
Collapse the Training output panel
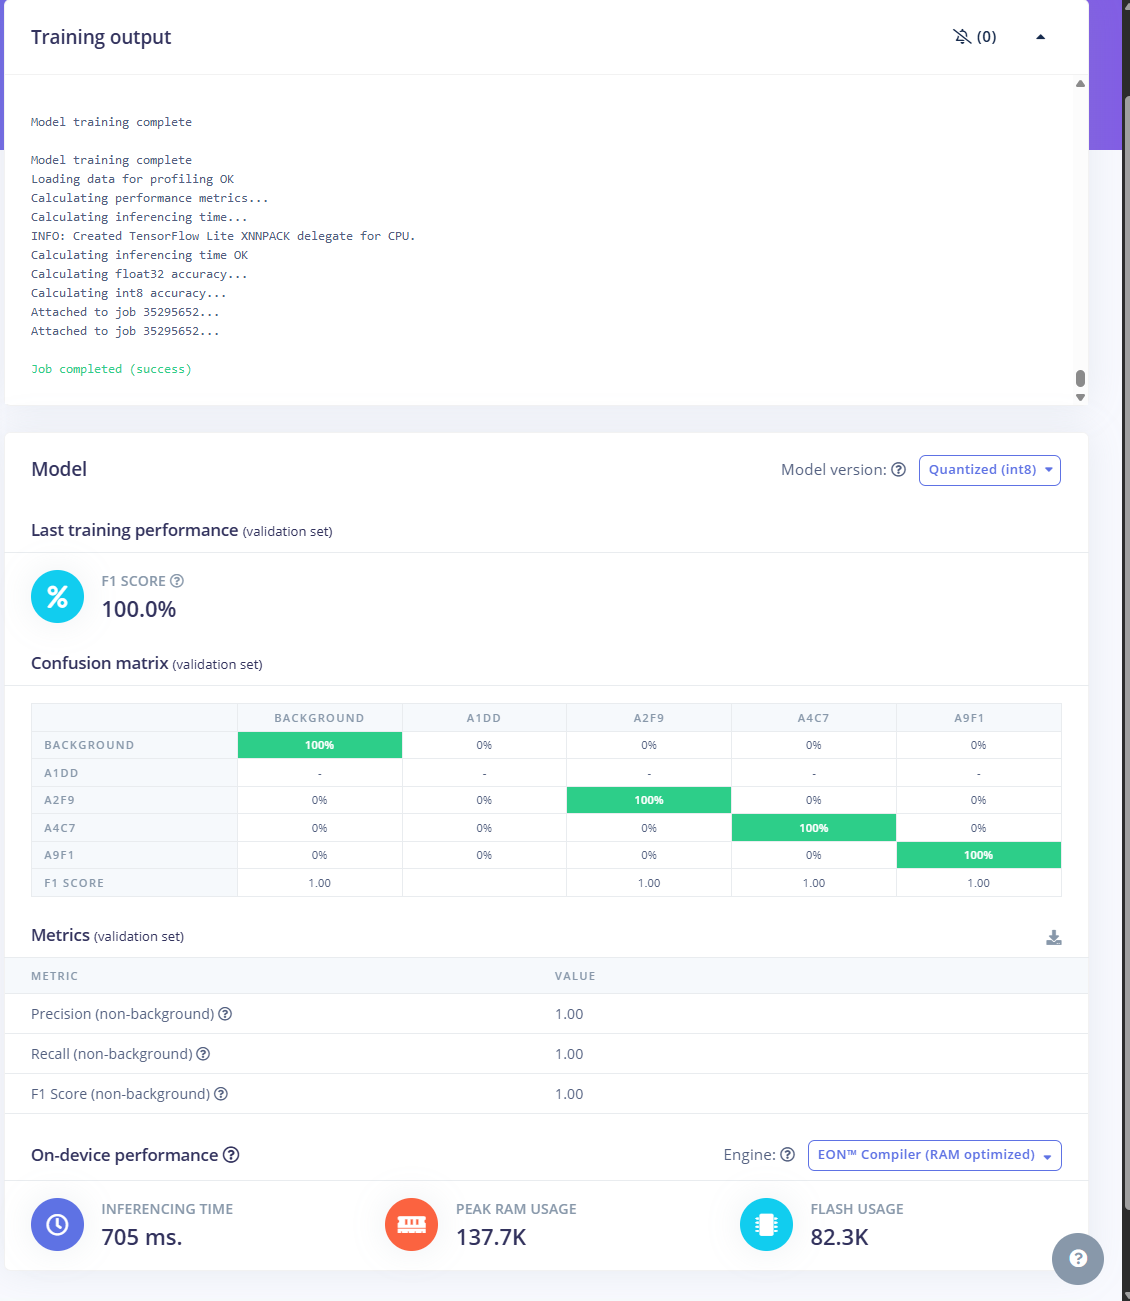[x=1040, y=37]
